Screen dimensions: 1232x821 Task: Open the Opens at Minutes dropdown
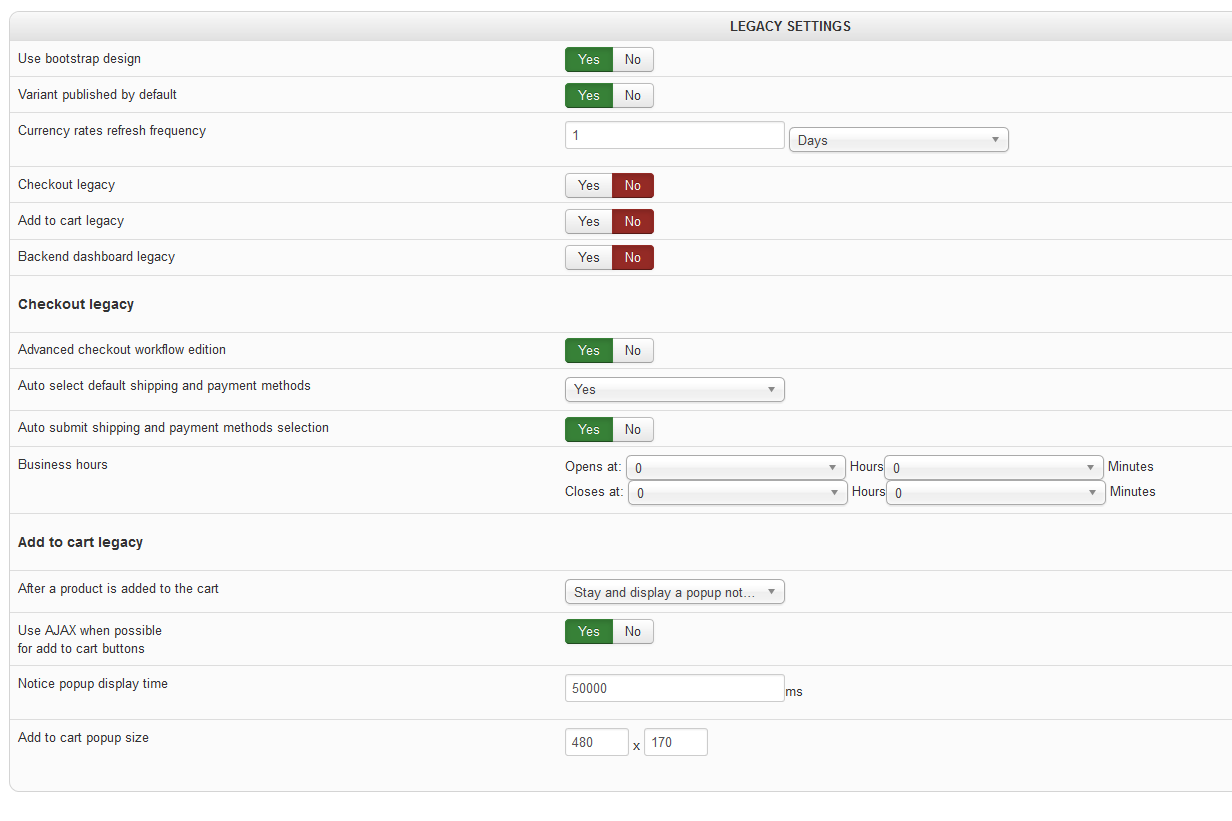point(994,468)
